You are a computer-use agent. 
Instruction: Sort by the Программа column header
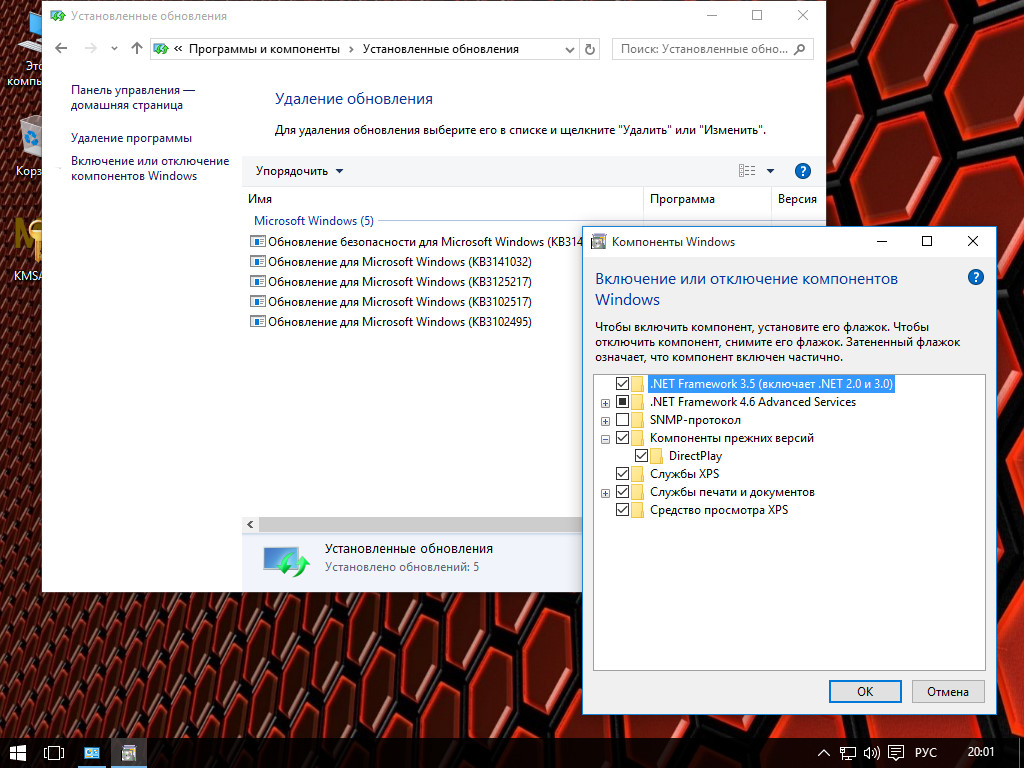(707, 199)
